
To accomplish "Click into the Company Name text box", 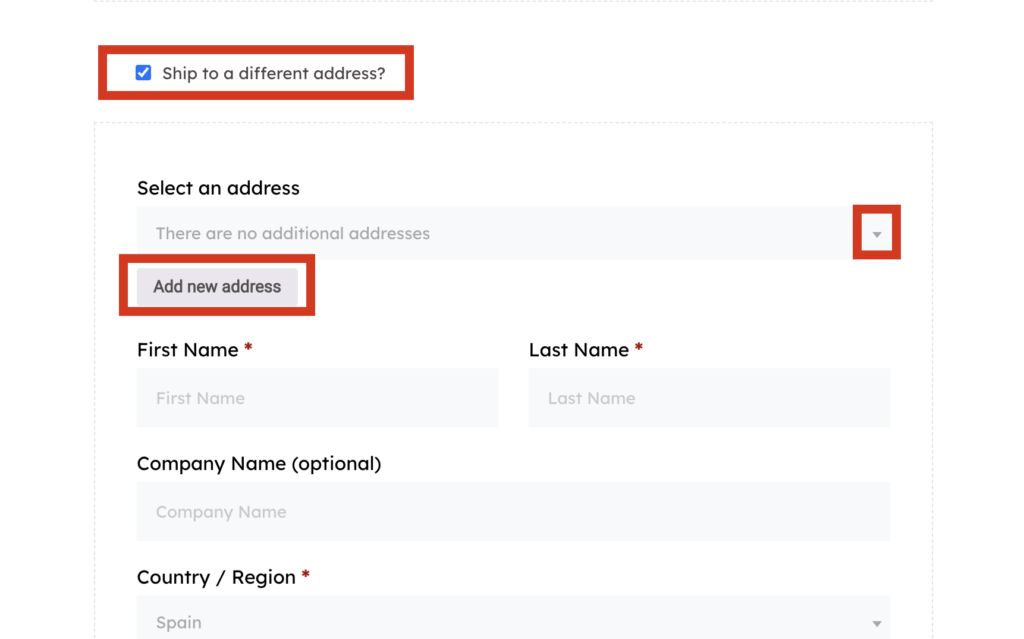I will pos(513,512).
